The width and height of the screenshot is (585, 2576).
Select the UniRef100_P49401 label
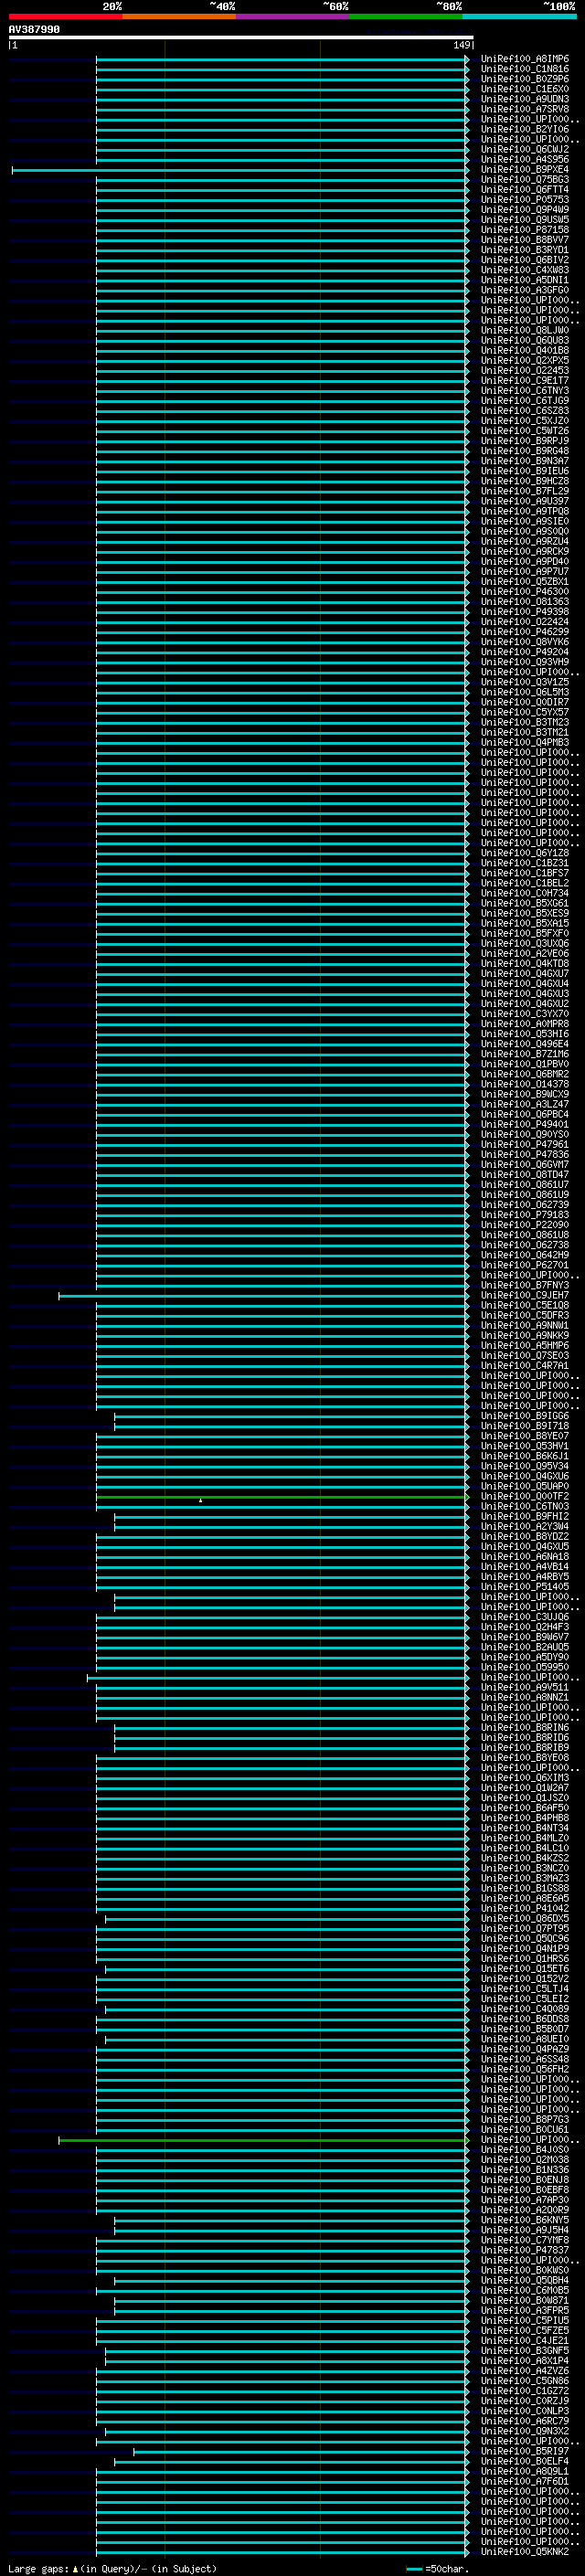click(x=525, y=1125)
